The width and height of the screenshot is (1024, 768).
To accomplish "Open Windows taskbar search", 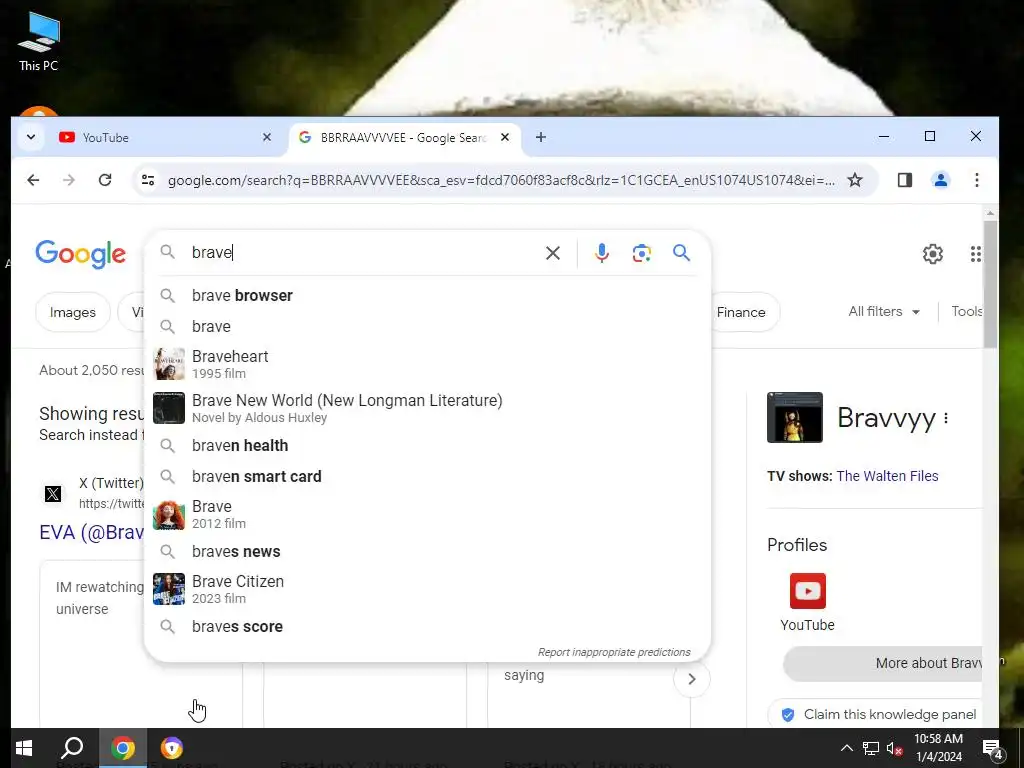I will (x=72, y=748).
